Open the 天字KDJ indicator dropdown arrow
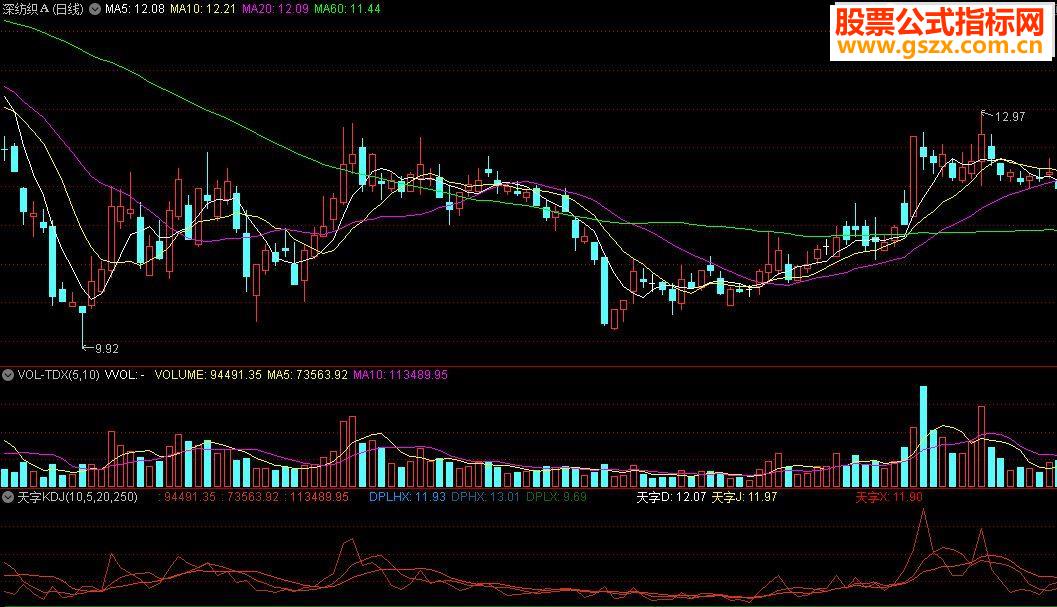Image resolution: width=1057 pixels, height=607 pixels. (x=7, y=497)
